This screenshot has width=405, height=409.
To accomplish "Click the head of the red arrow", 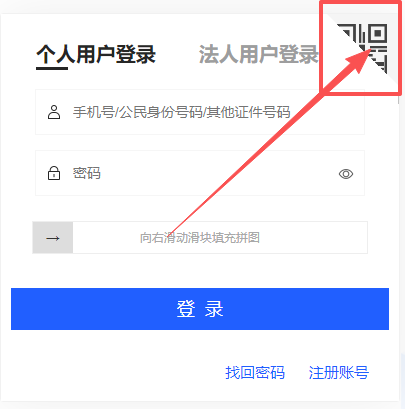I will coord(358,61).
